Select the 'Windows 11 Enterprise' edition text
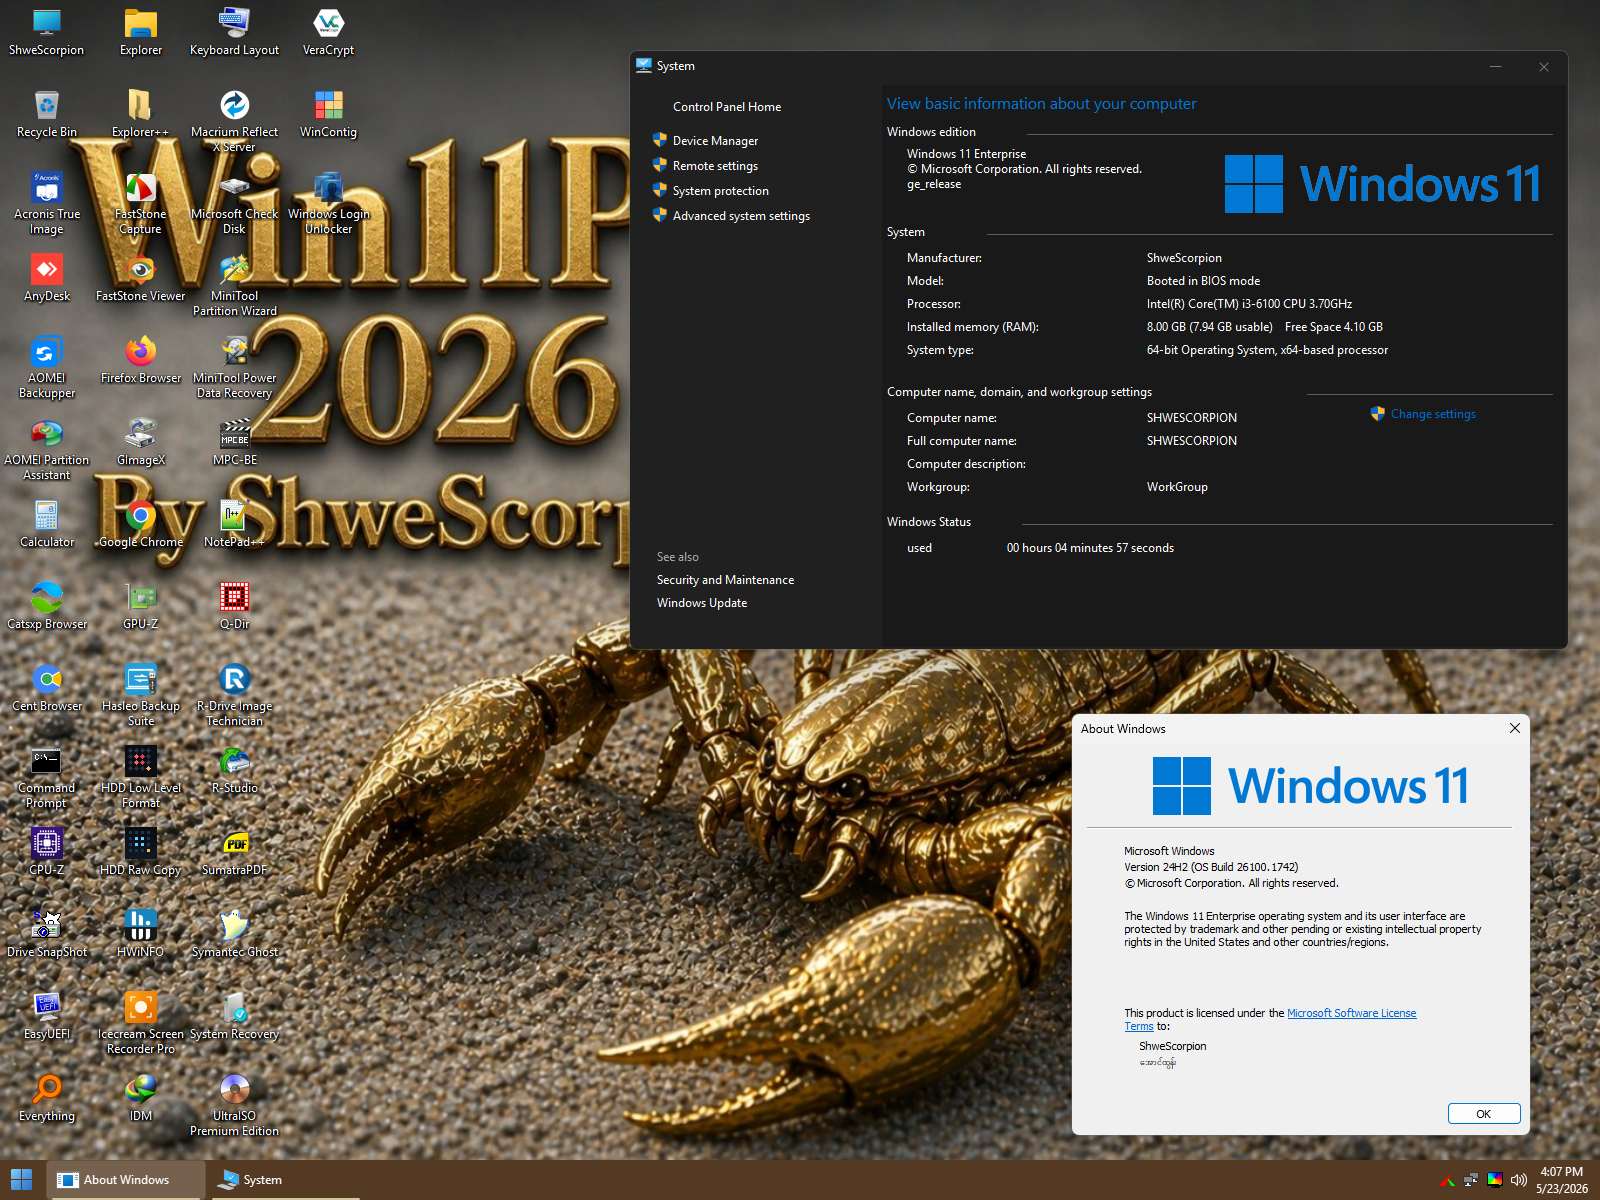Image resolution: width=1600 pixels, height=1200 pixels. click(966, 154)
